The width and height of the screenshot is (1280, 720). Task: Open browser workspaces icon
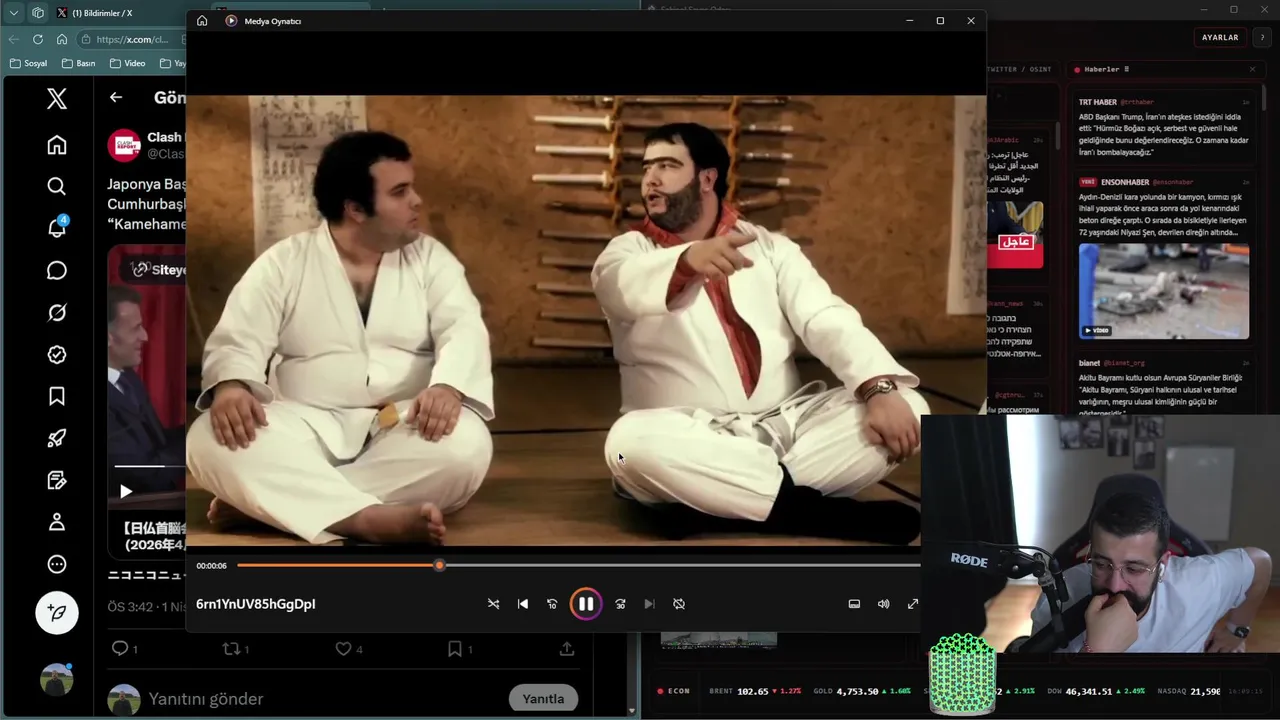click(38, 13)
